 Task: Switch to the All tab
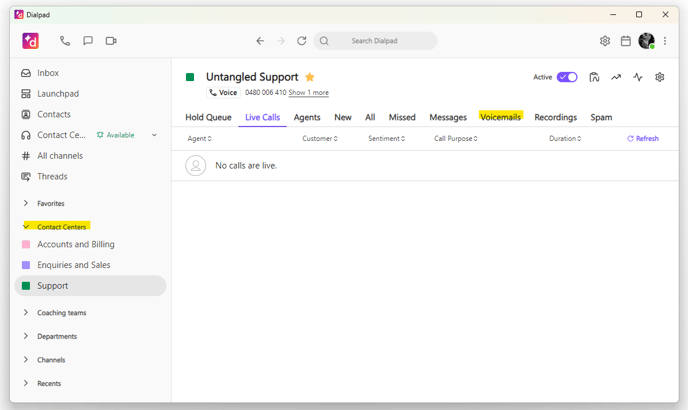click(370, 117)
